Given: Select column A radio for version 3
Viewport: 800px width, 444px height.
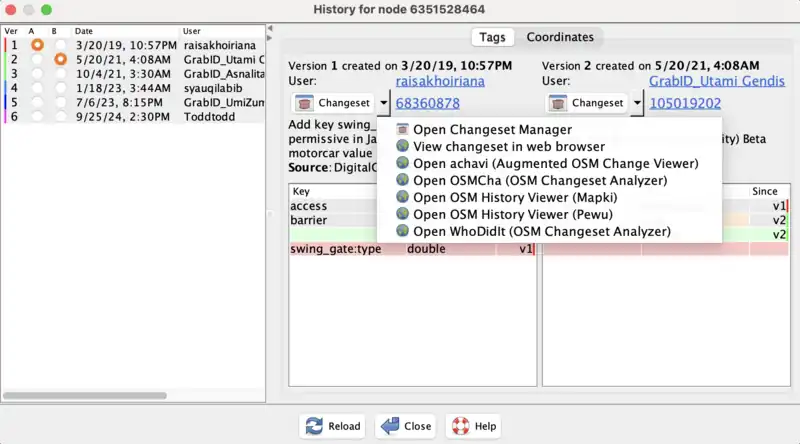Looking at the screenshot, I should tap(37, 74).
